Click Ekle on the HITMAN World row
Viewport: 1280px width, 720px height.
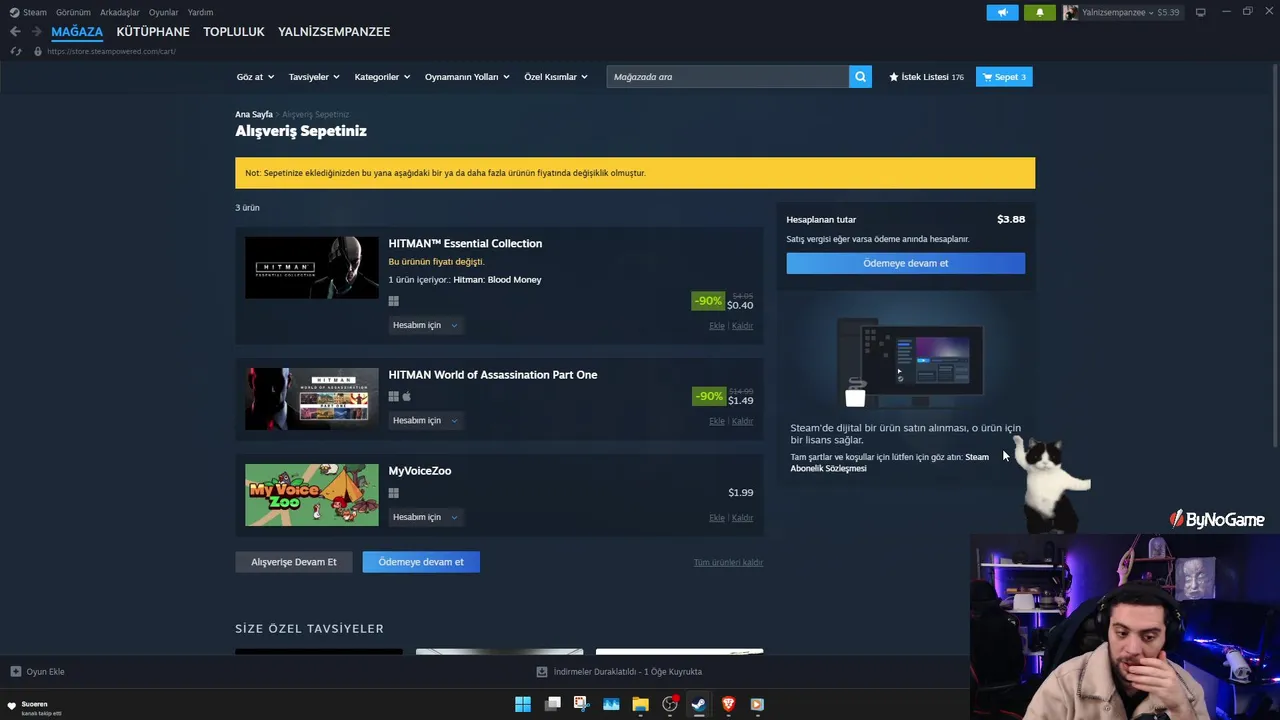[x=717, y=421]
